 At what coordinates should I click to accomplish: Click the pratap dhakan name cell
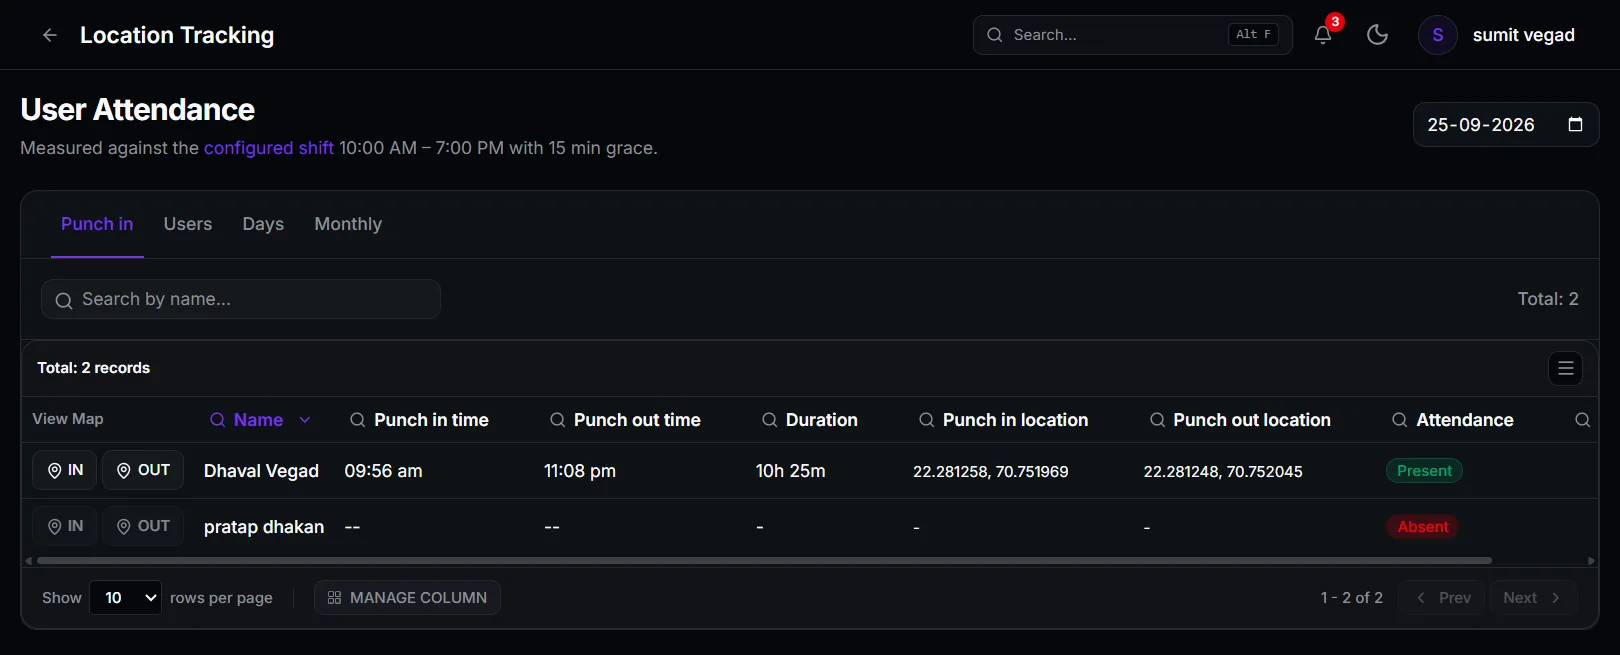(x=264, y=527)
